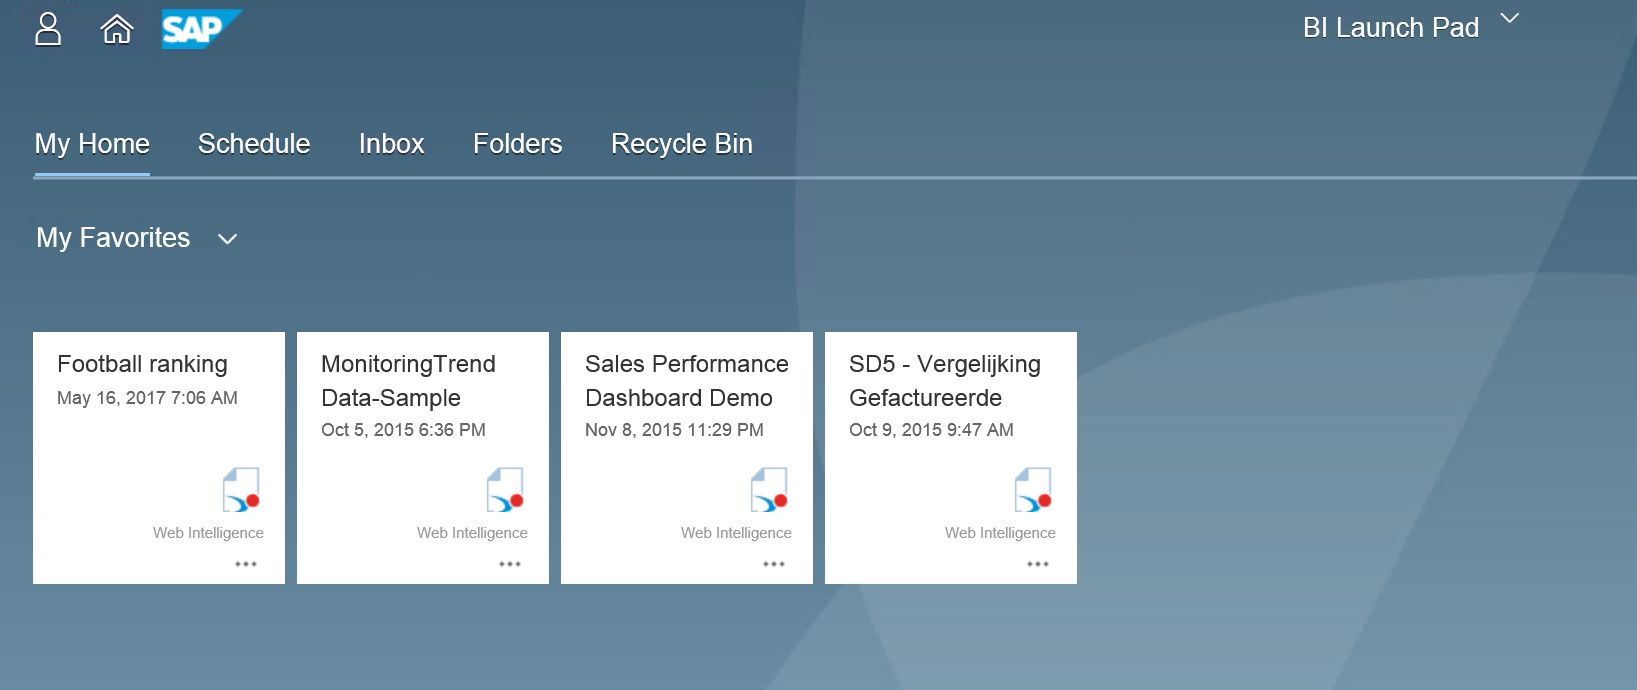Click Web Intelligence label on MonitoringTrend card

tap(472, 533)
